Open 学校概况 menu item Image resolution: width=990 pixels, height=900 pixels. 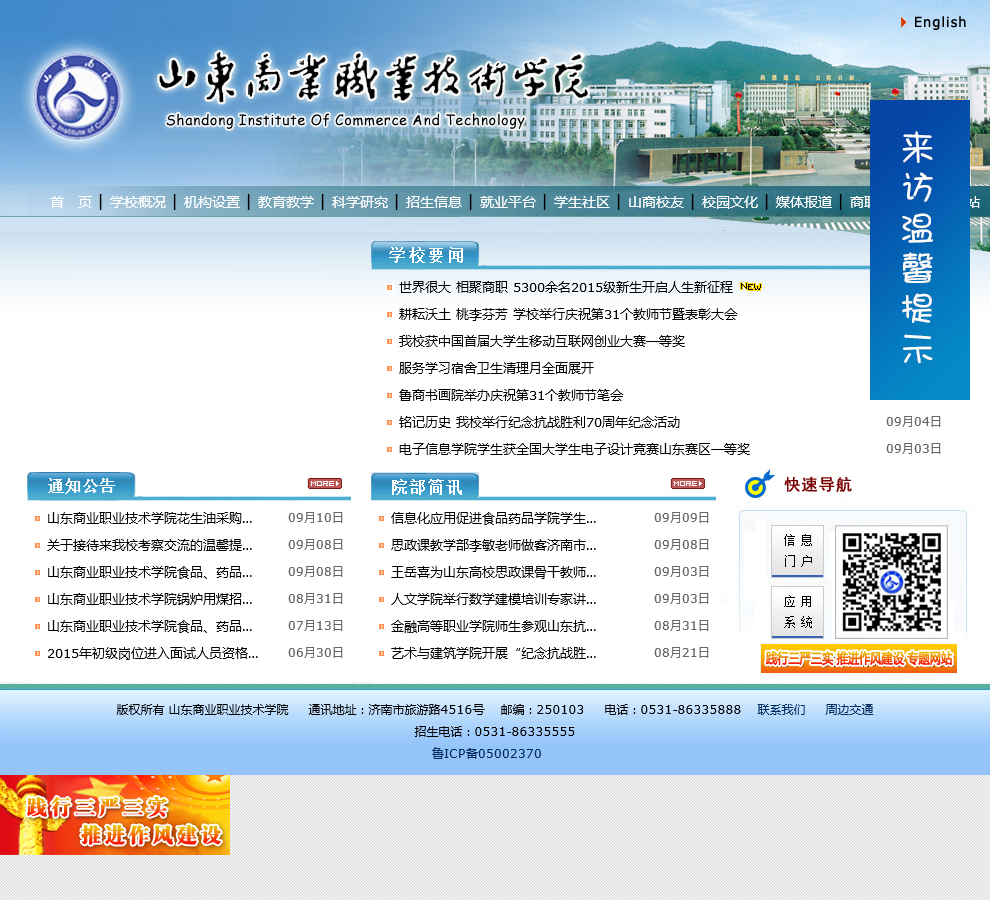138,202
